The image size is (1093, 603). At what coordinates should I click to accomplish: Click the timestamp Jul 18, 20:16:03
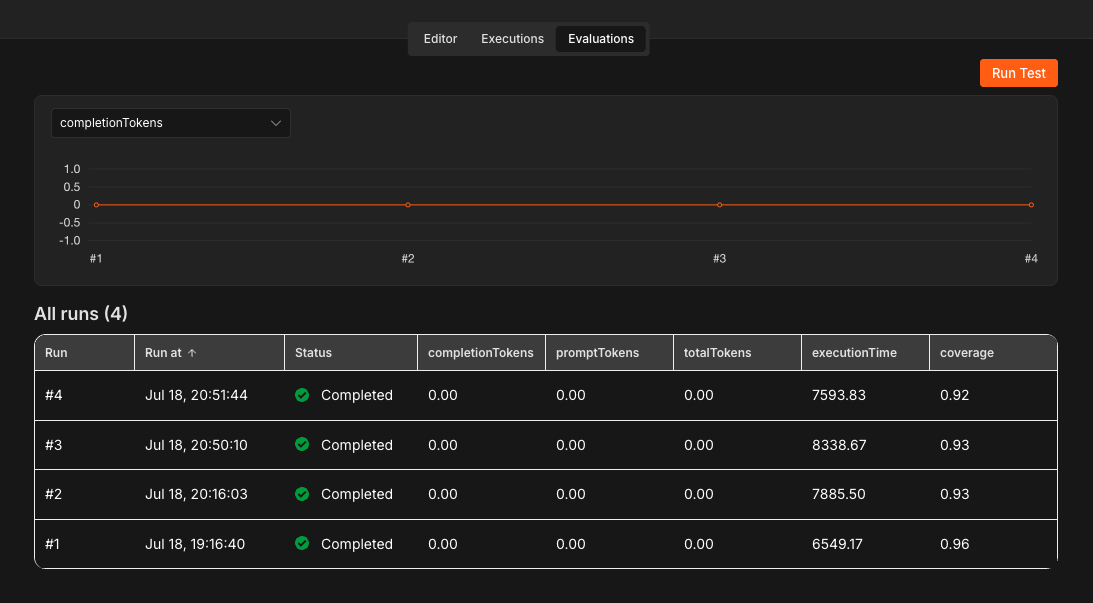(x=196, y=494)
